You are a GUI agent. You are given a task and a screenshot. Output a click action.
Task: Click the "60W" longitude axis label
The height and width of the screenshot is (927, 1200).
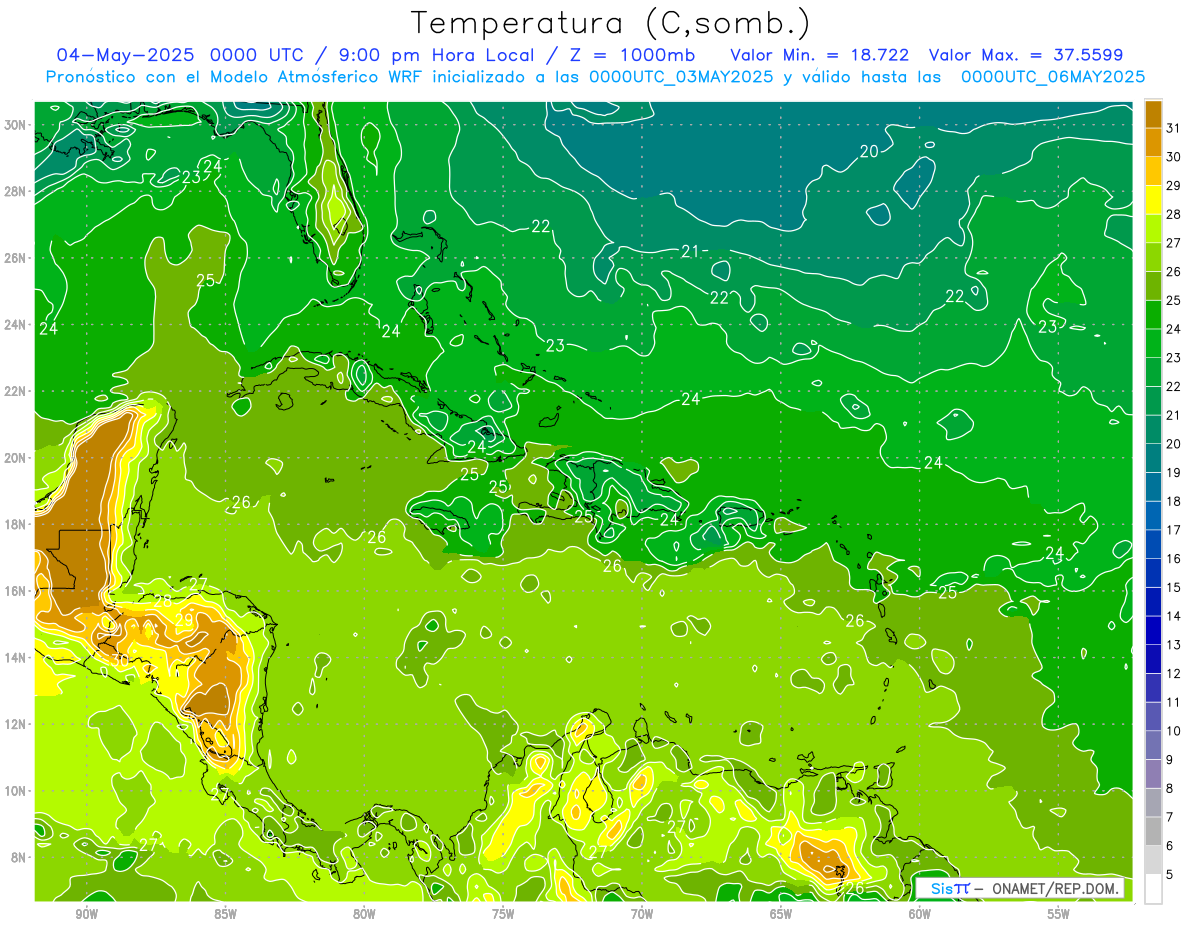pyautogui.click(x=920, y=913)
